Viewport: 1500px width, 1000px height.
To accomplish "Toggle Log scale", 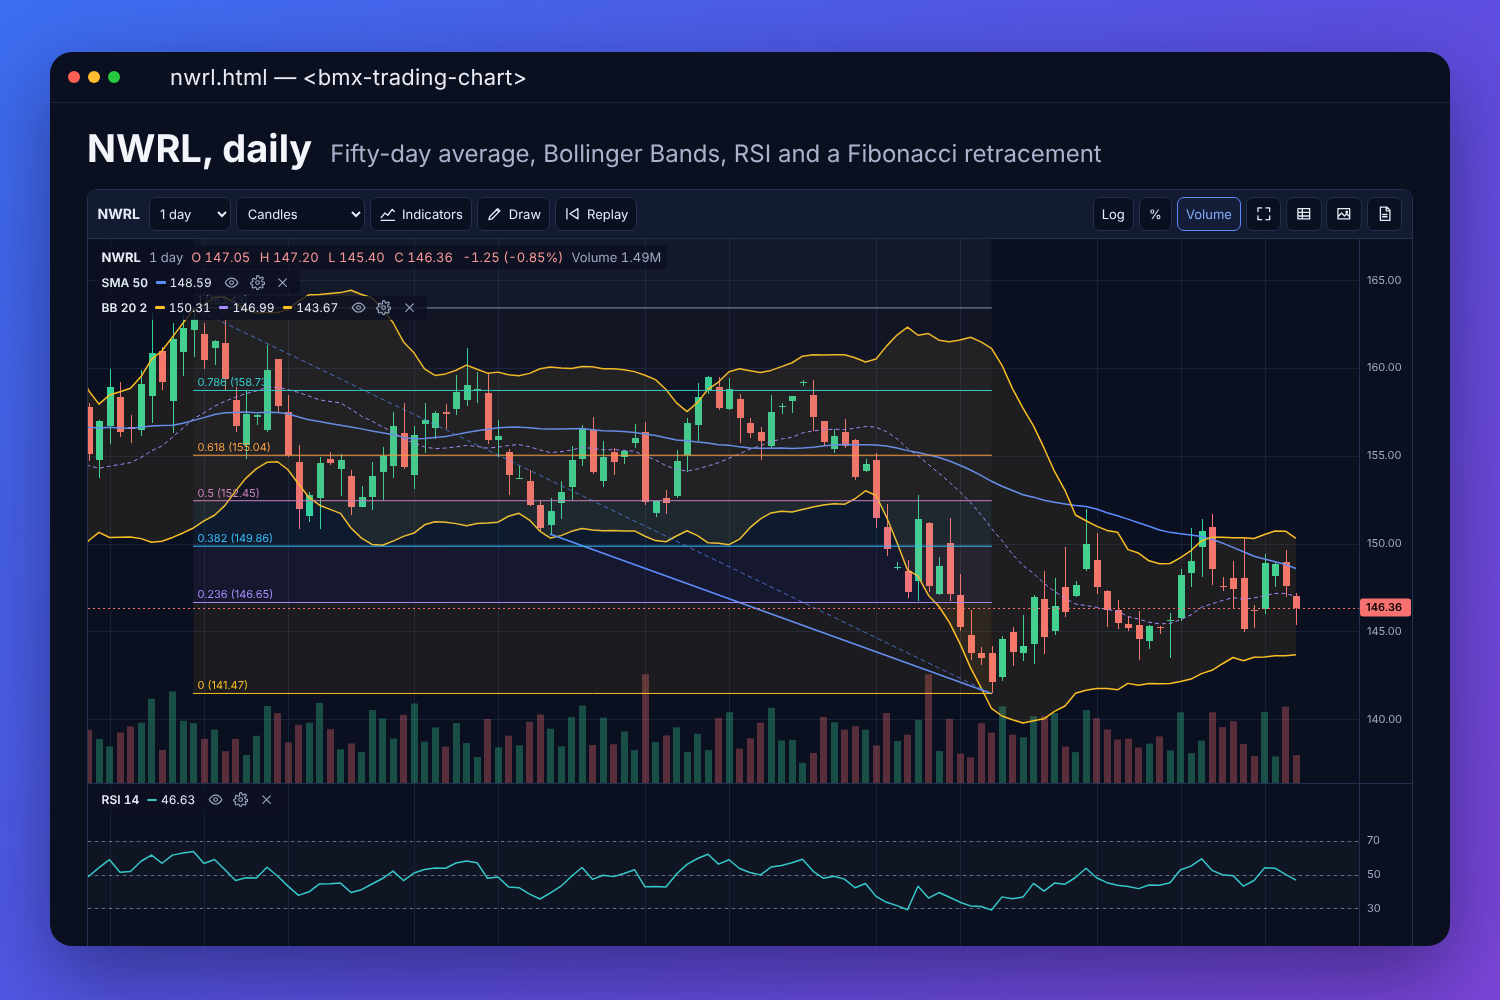I will 1113,214.
